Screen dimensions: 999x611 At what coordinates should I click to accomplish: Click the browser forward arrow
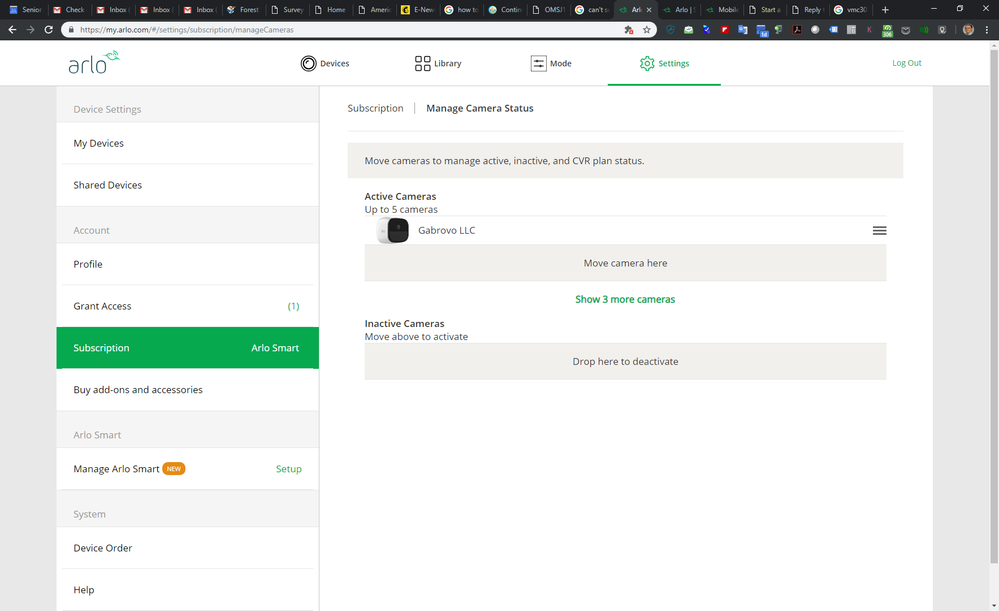[30, 29]
